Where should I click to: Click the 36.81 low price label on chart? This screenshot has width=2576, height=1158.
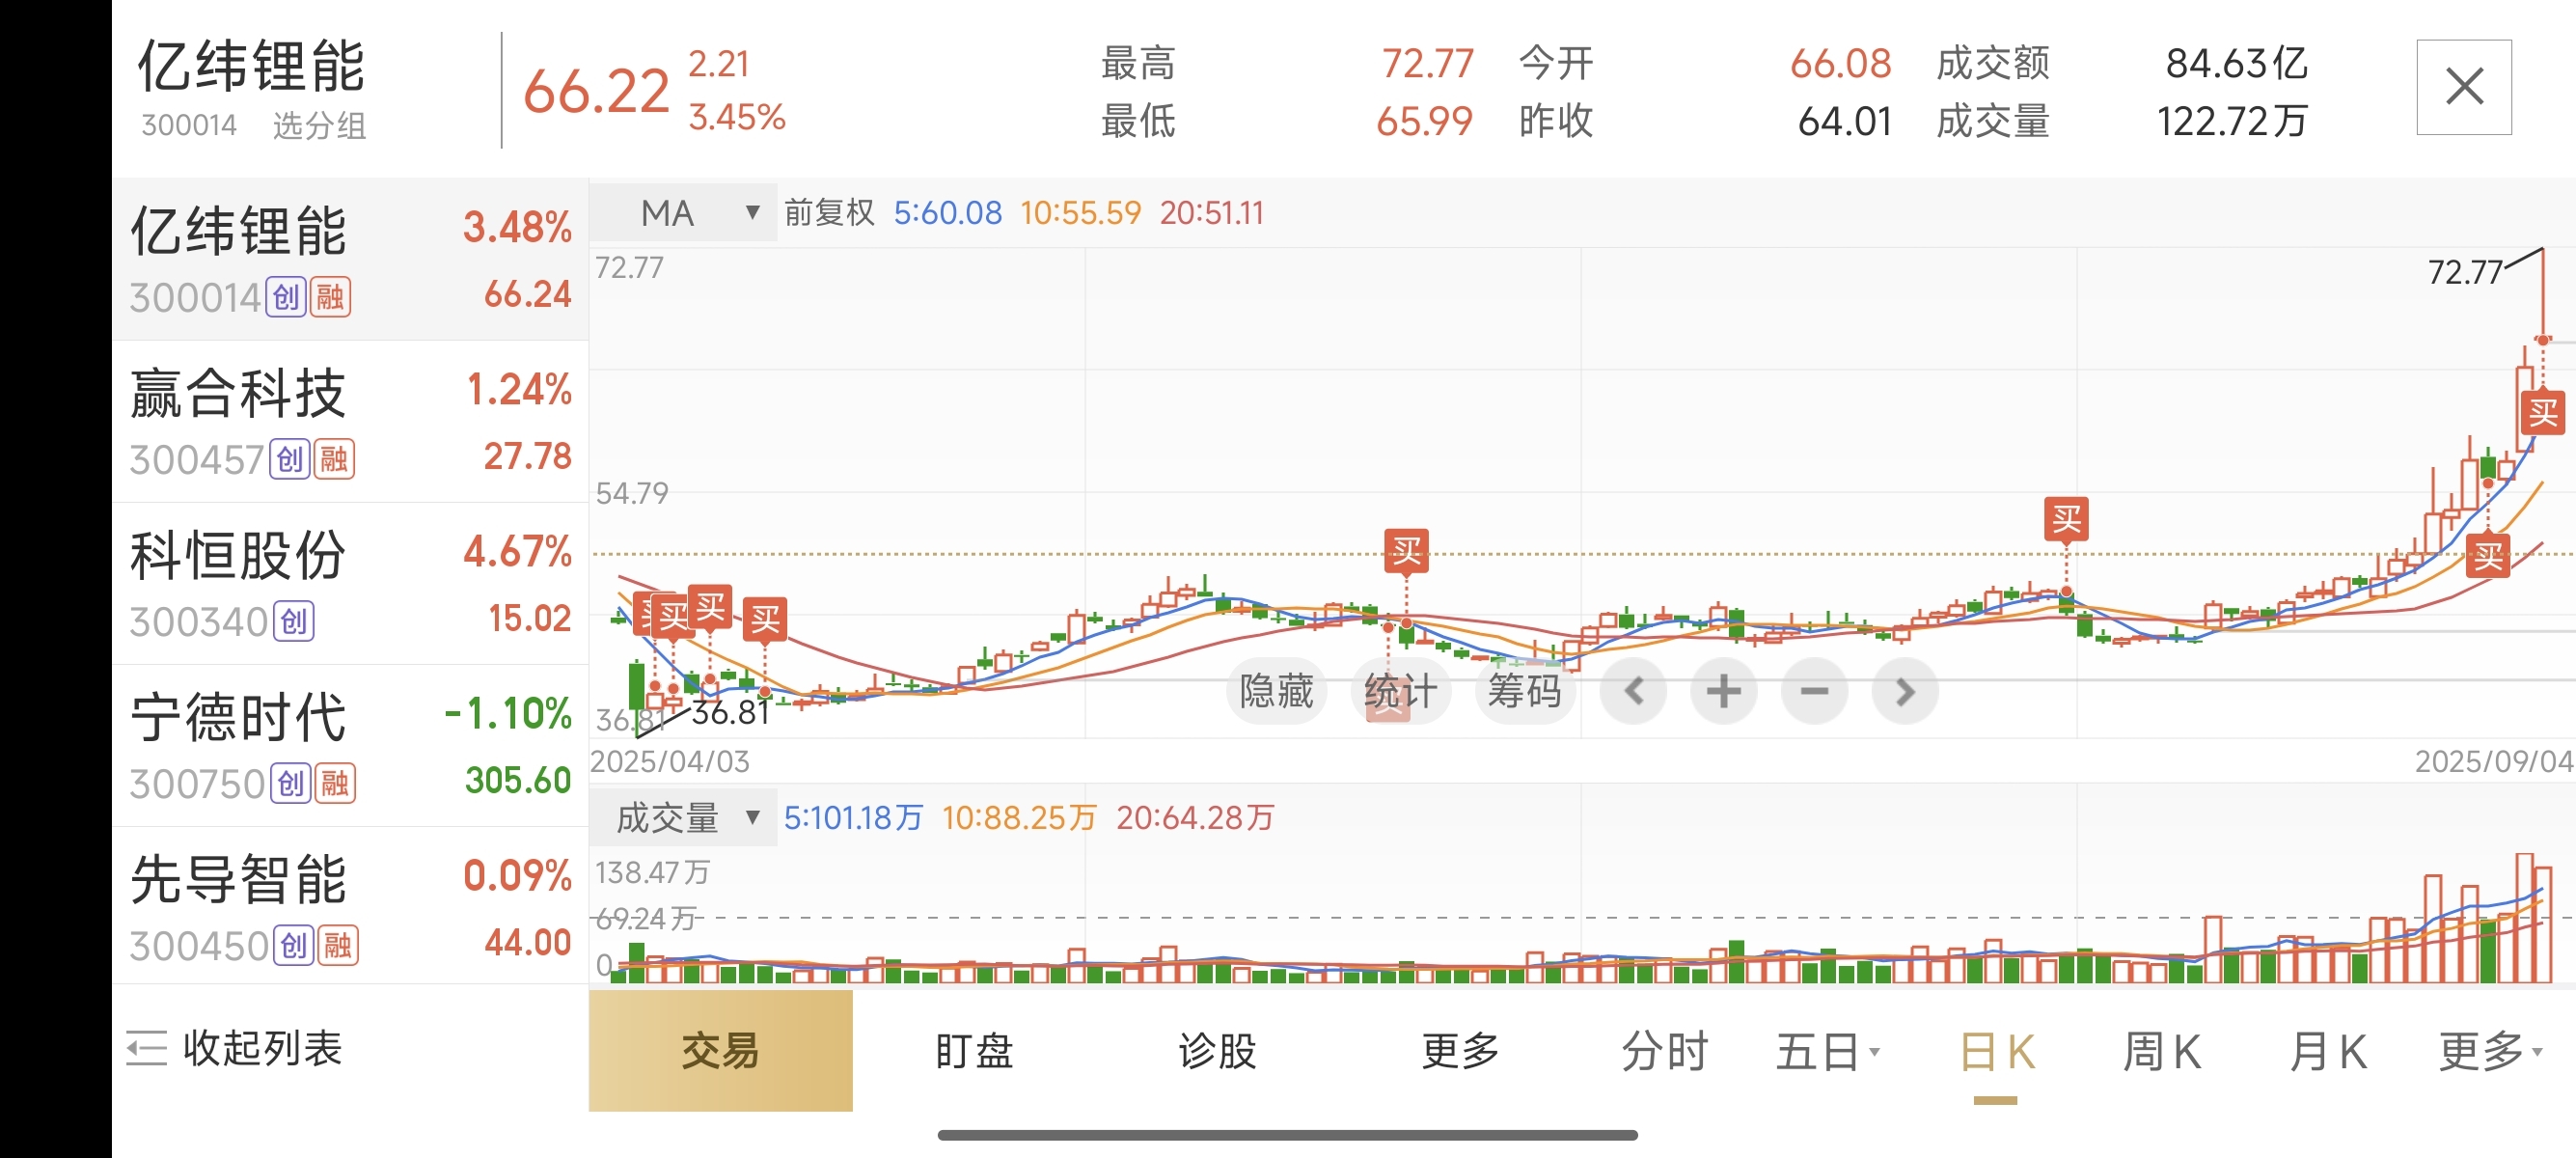click(731, 713)
